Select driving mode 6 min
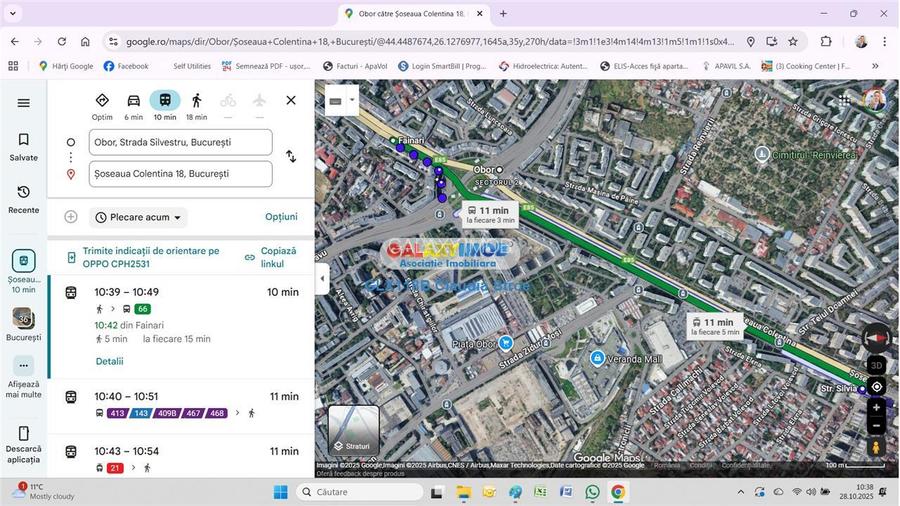The image size is (900, 506). (x=133, y=107)
